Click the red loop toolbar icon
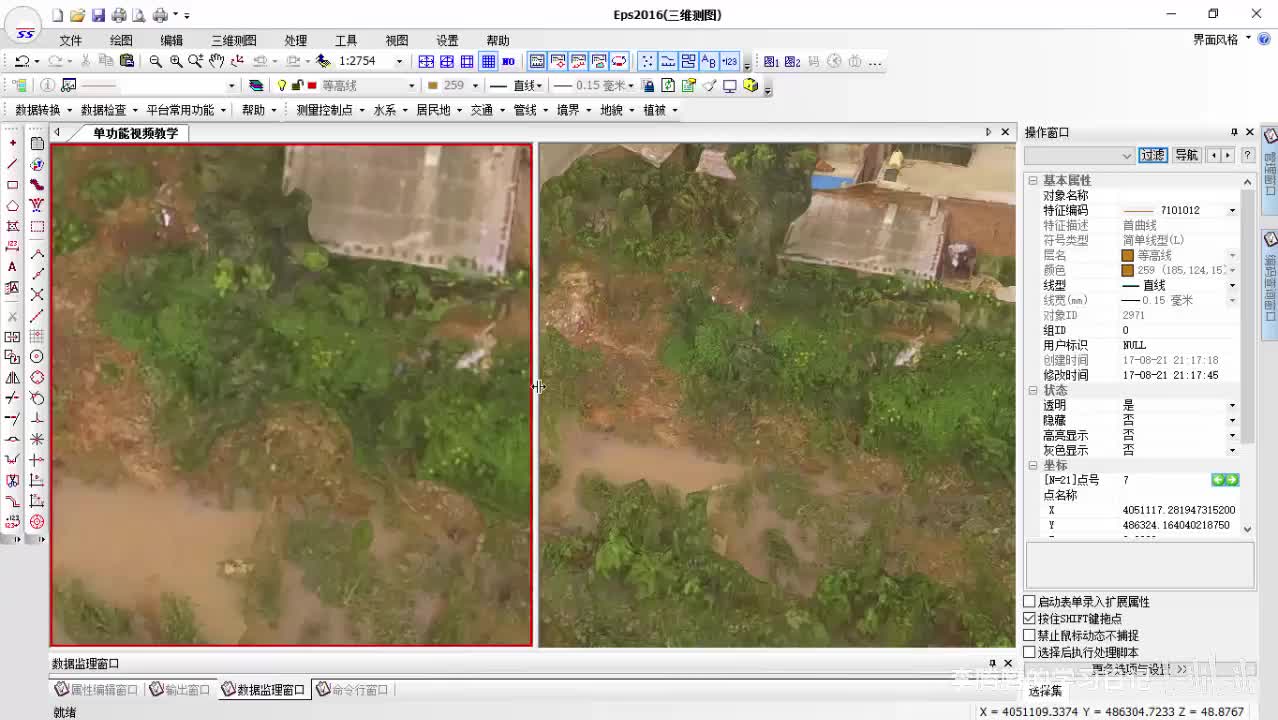The image size is (1278, 720). point(619,61)
